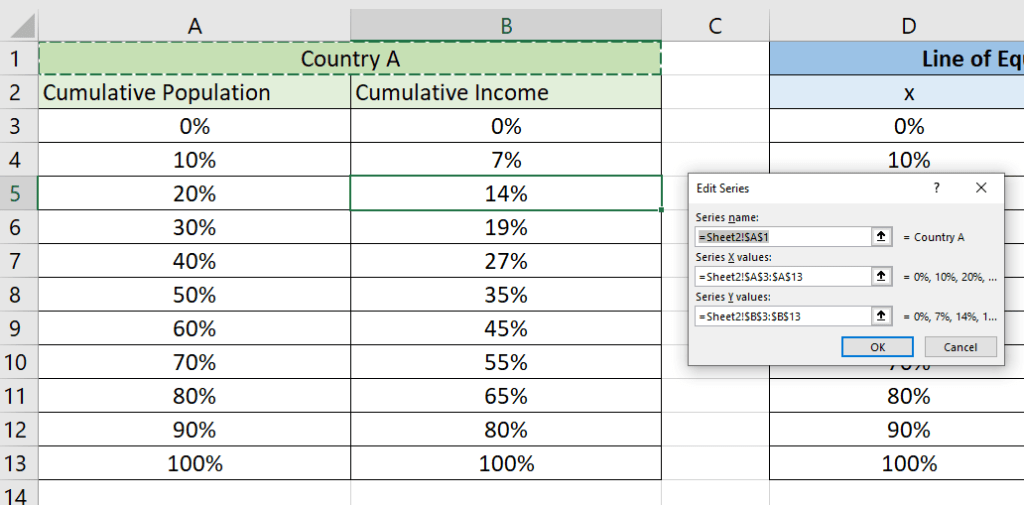The image size is (1024, 505).
Task: Click into the Series X values field
Action: coord(784,276)
